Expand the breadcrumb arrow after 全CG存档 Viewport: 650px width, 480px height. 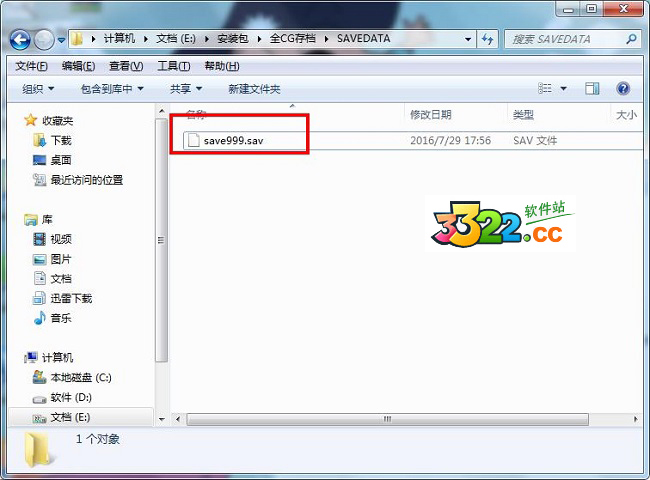326,39
